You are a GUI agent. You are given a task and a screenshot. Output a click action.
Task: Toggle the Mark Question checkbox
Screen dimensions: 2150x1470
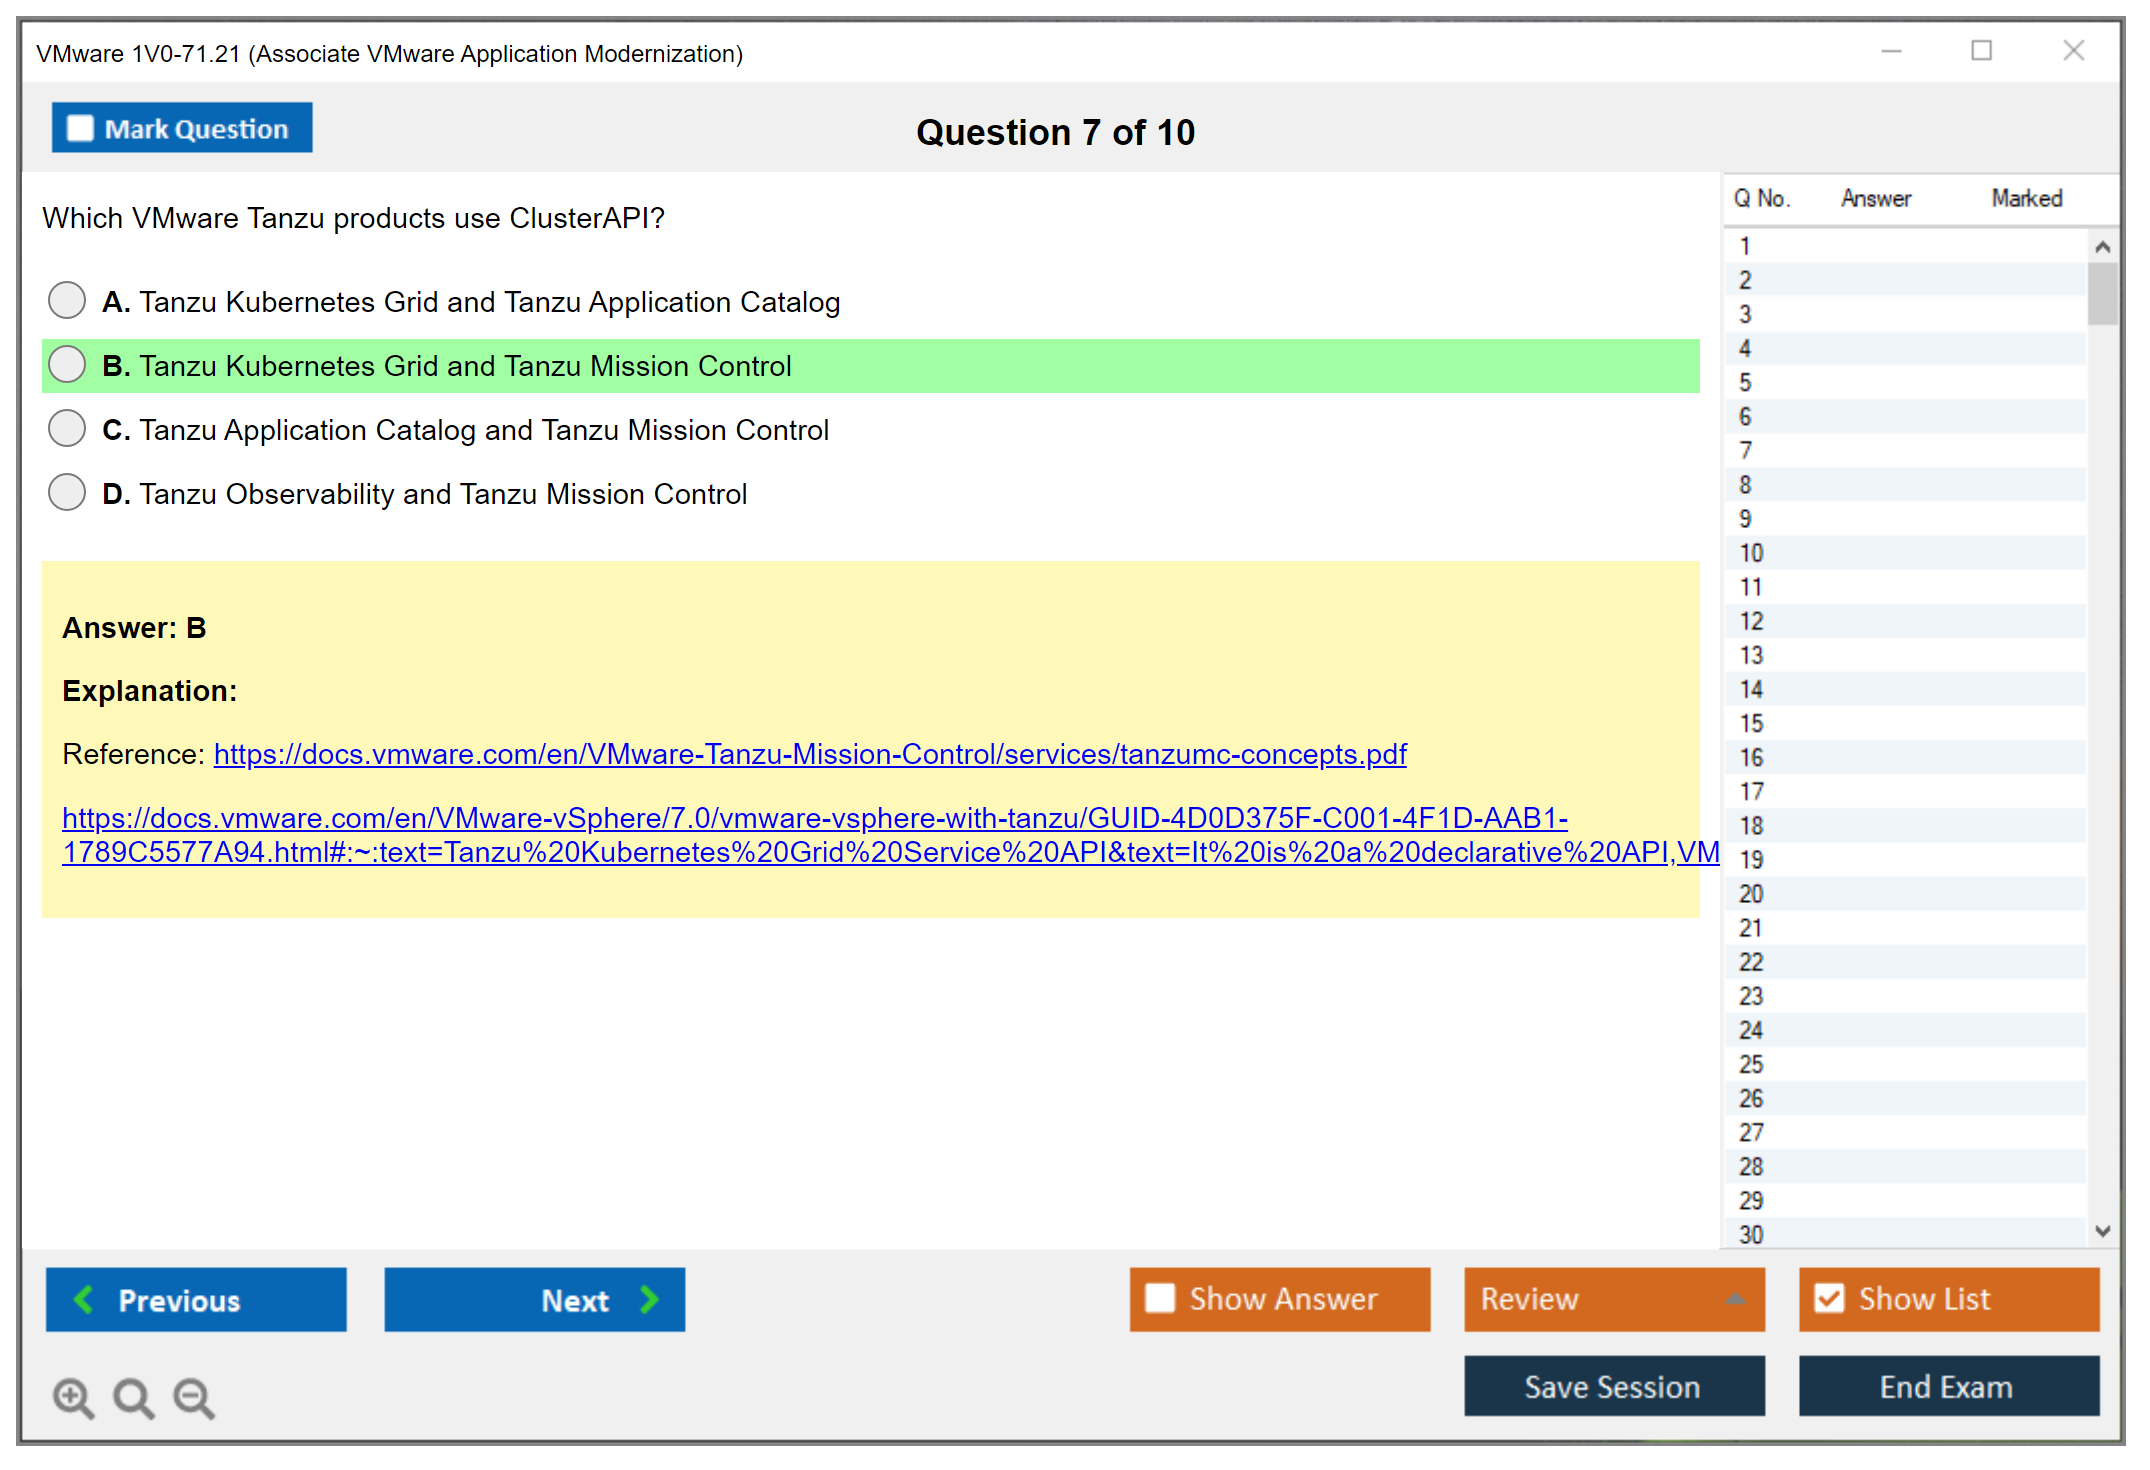(x=80, y=128)
